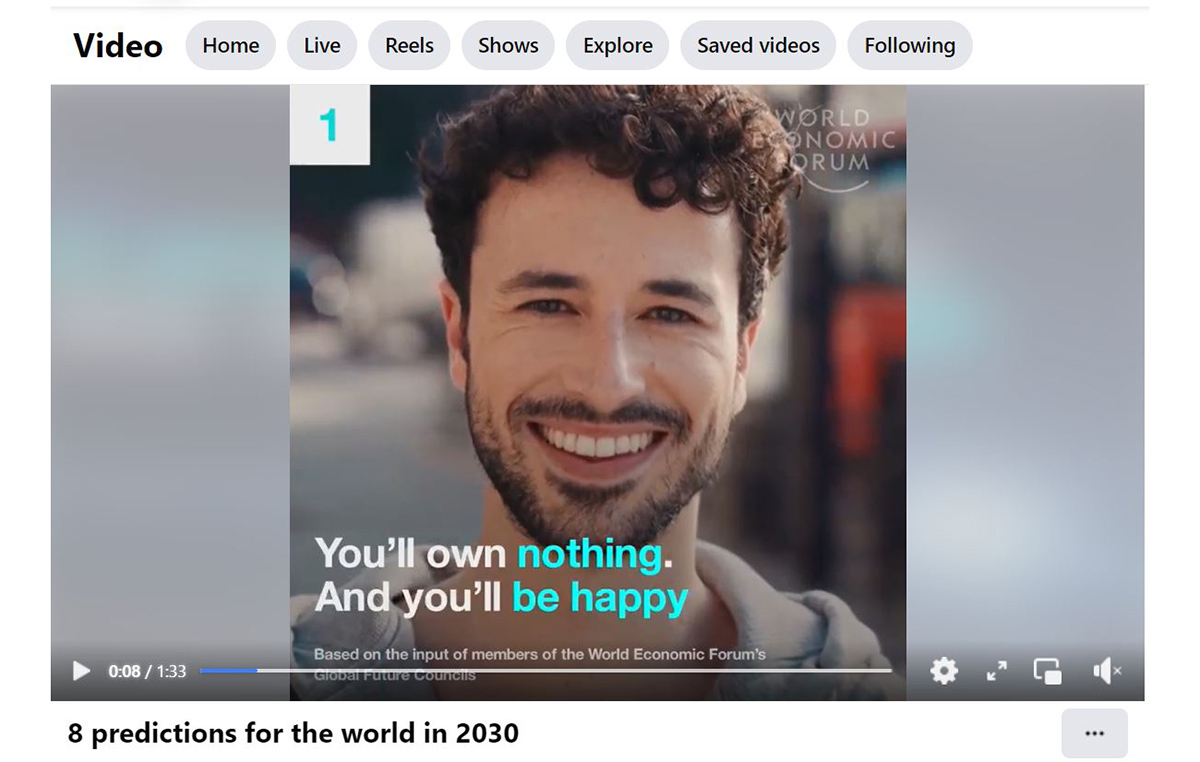Select the Explore tab
Image resolution: width=1200 pixels, height=762 pixels.
(618, 45)
